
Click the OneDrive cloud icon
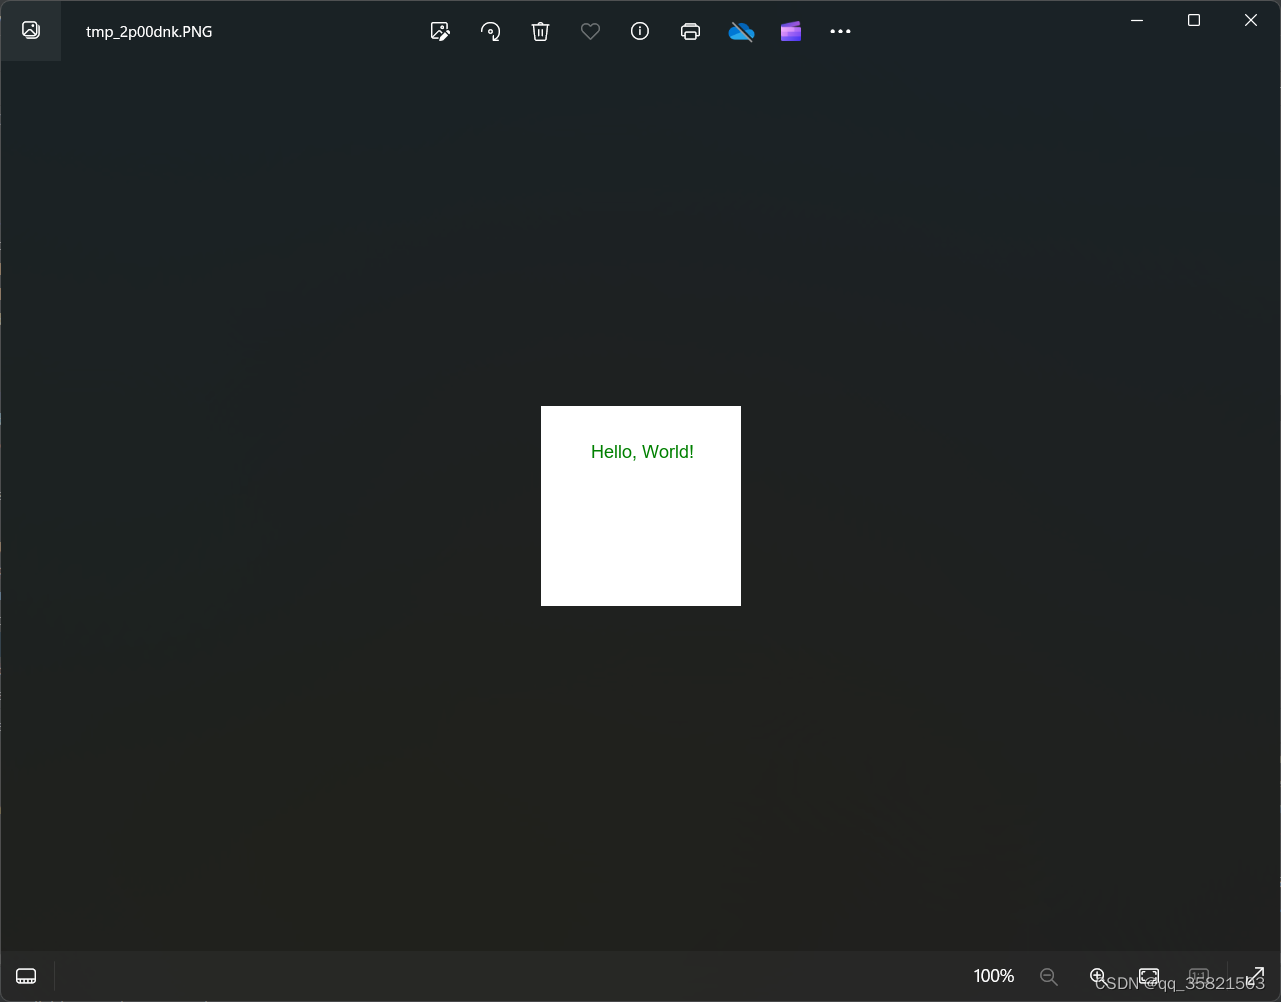[x=741, y=32]
